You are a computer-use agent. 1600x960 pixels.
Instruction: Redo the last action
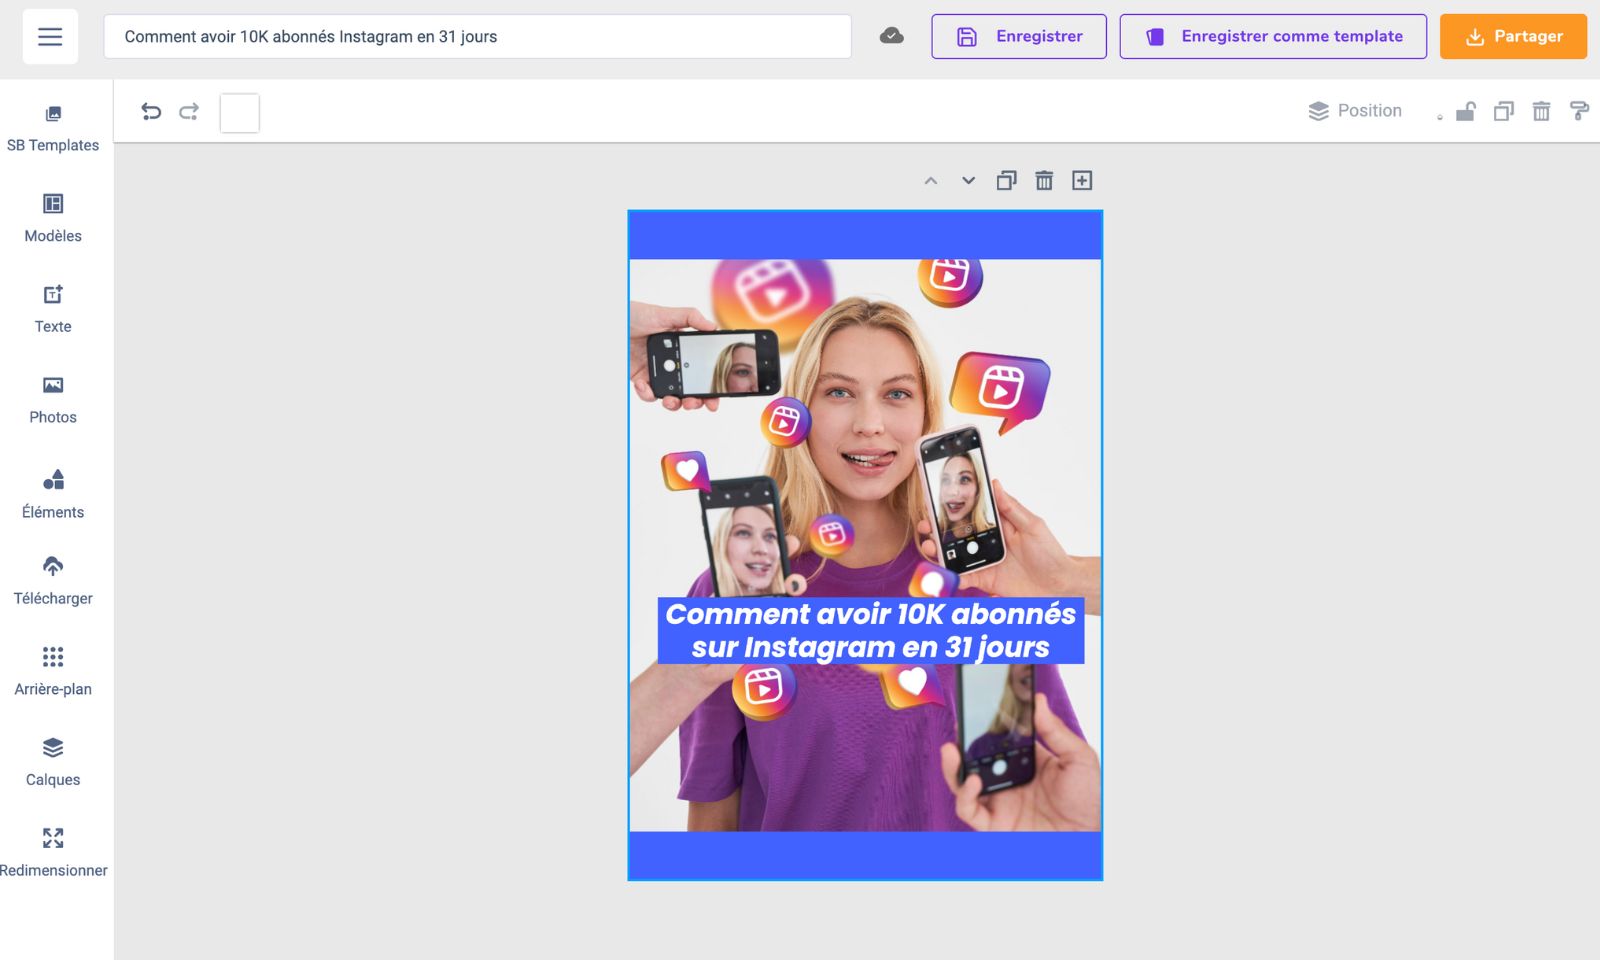coord(189,111)
